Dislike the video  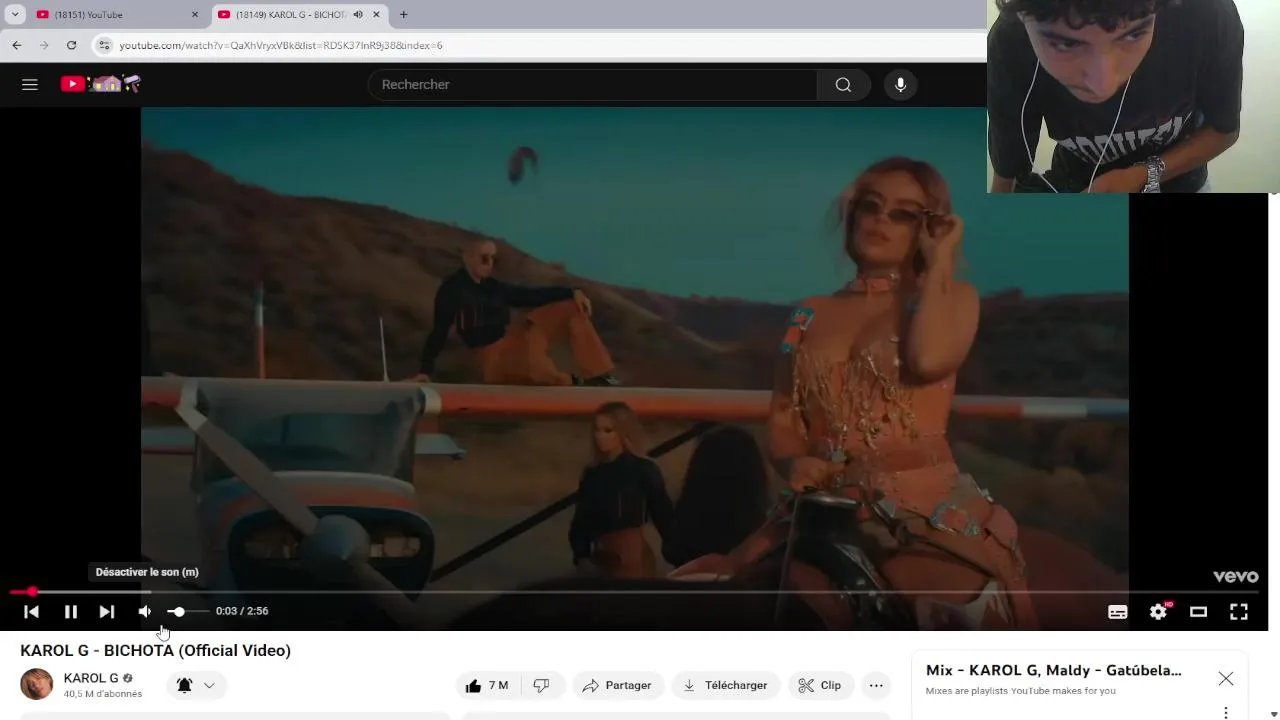(x=541, y=685)
